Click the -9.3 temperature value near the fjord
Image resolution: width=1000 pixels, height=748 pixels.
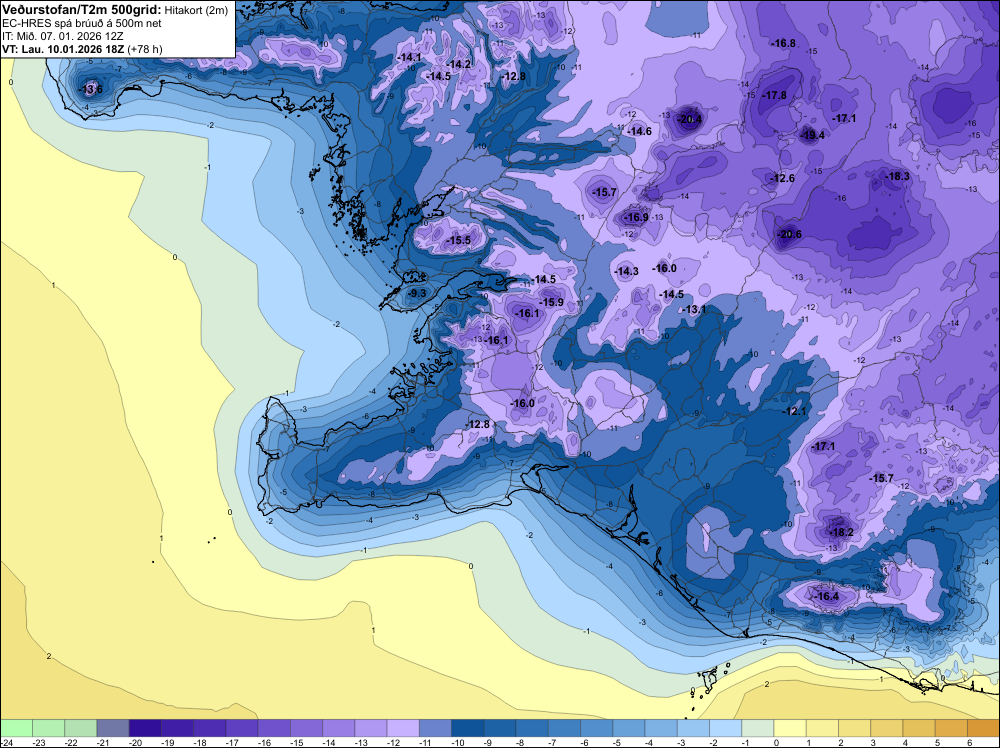tap(417, 293)
